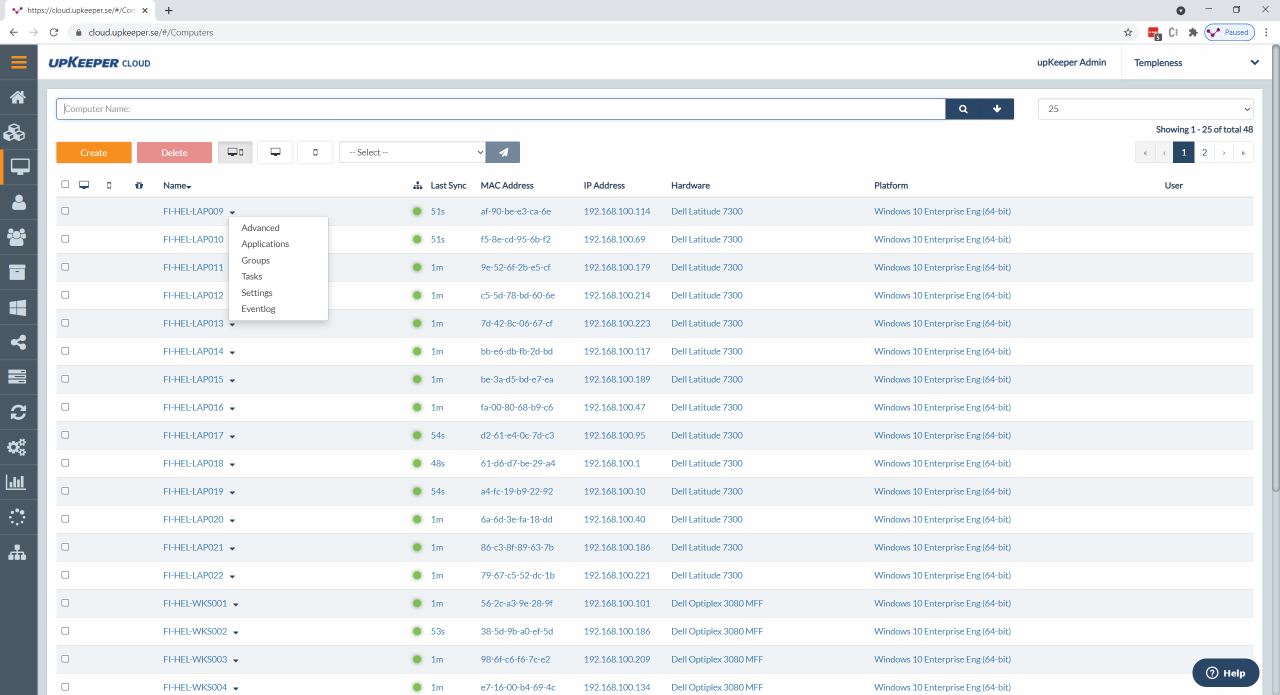Tick the checkbox for FI-HEL-LAP014
Viewport: 1280px width, 695px height.
tap(66, 351)
